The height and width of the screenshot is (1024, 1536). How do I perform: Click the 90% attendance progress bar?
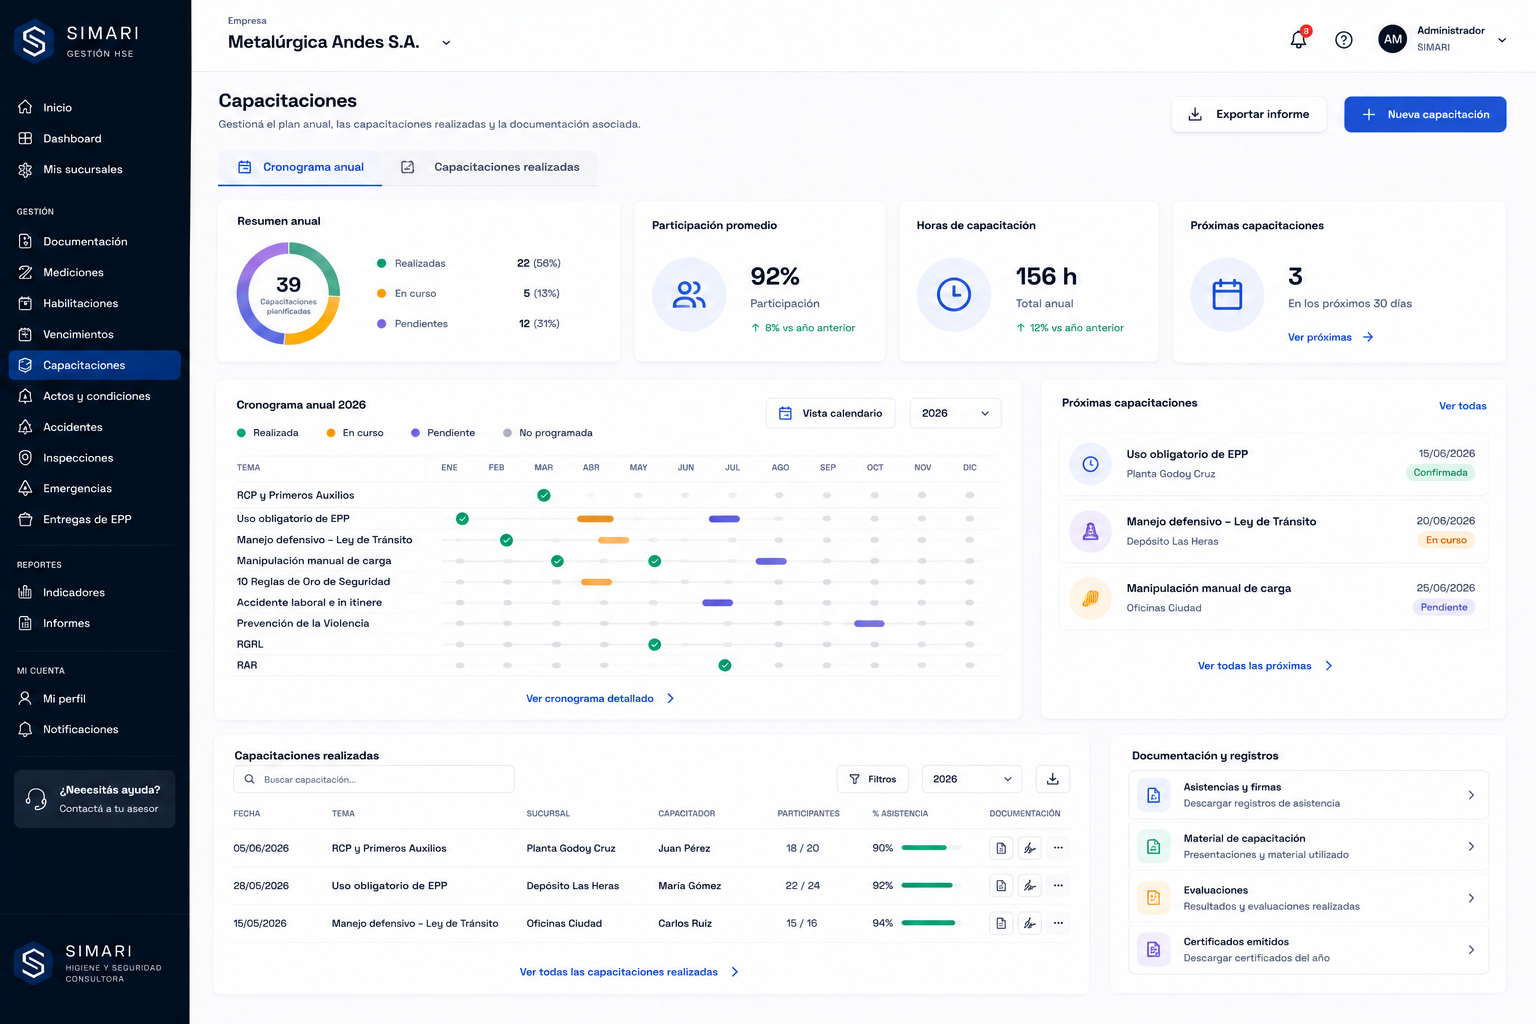pyautogui.click(x=930, y=848)
